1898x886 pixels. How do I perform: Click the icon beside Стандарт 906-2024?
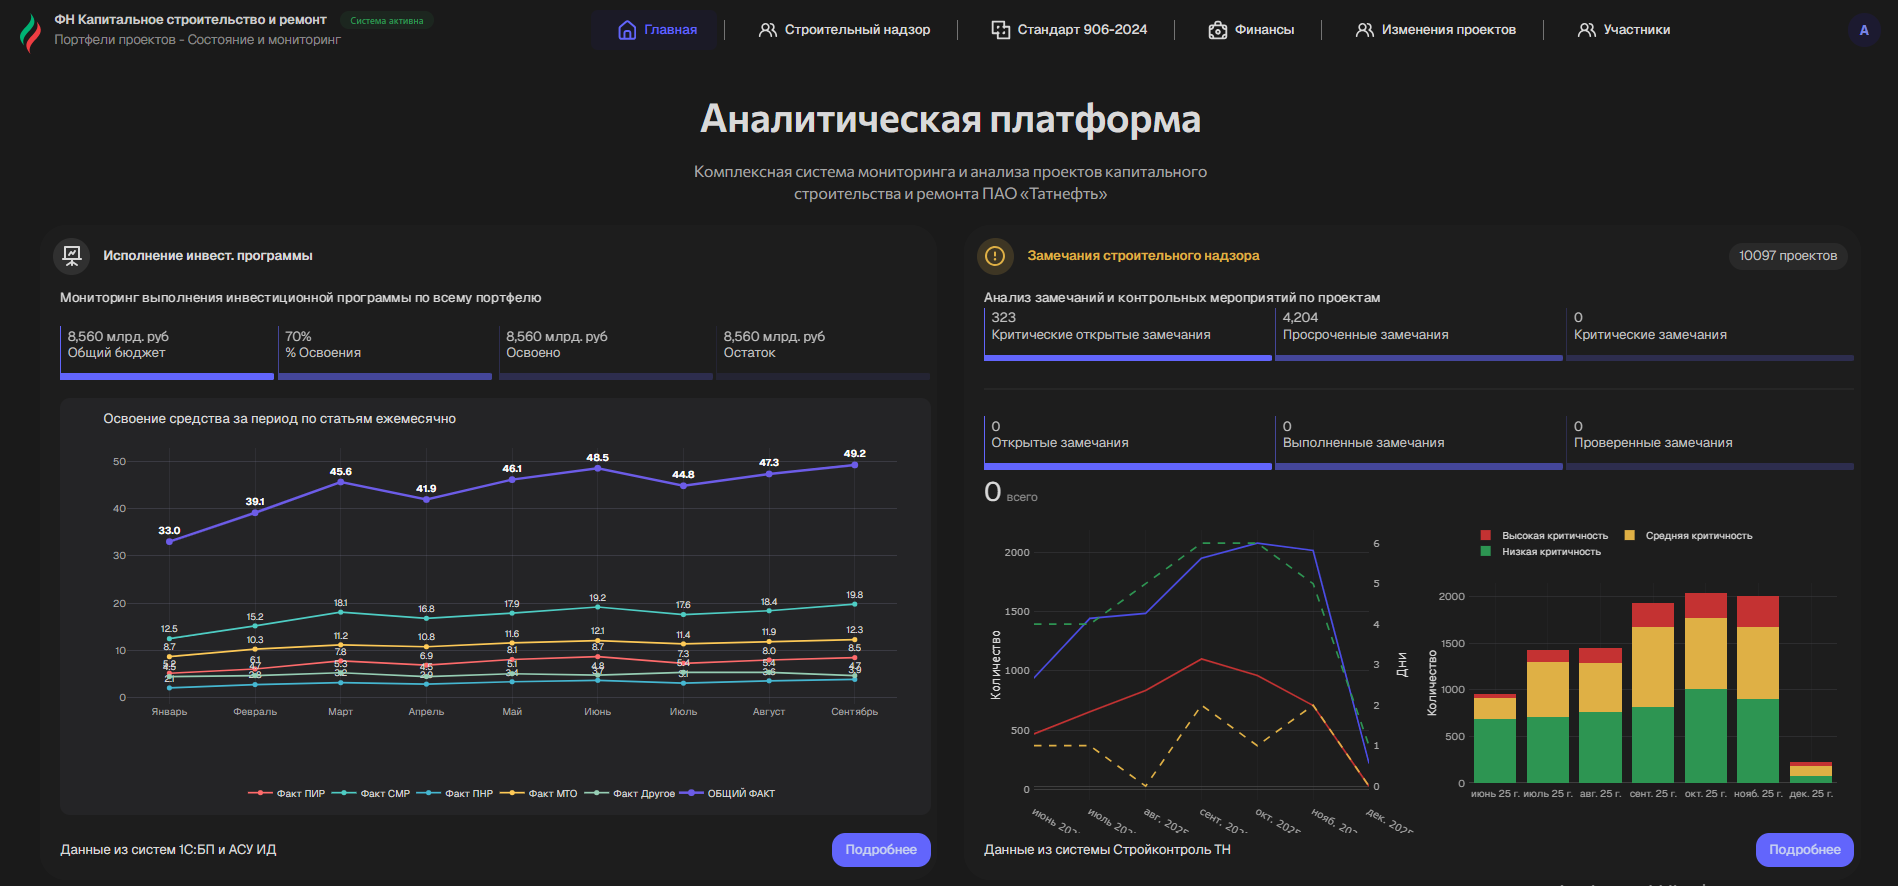(x=1000, y=30)
